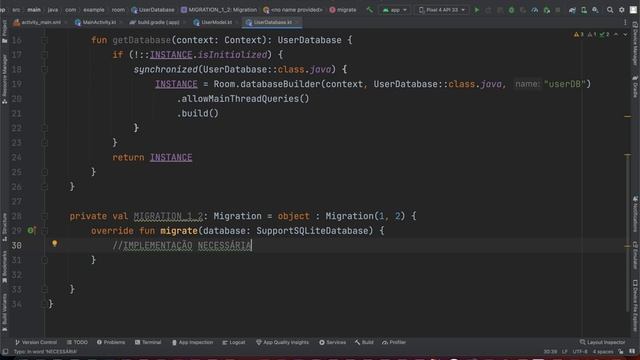
Task: Open the Emulator panel on right sidebar
Action: pos(635,255)
